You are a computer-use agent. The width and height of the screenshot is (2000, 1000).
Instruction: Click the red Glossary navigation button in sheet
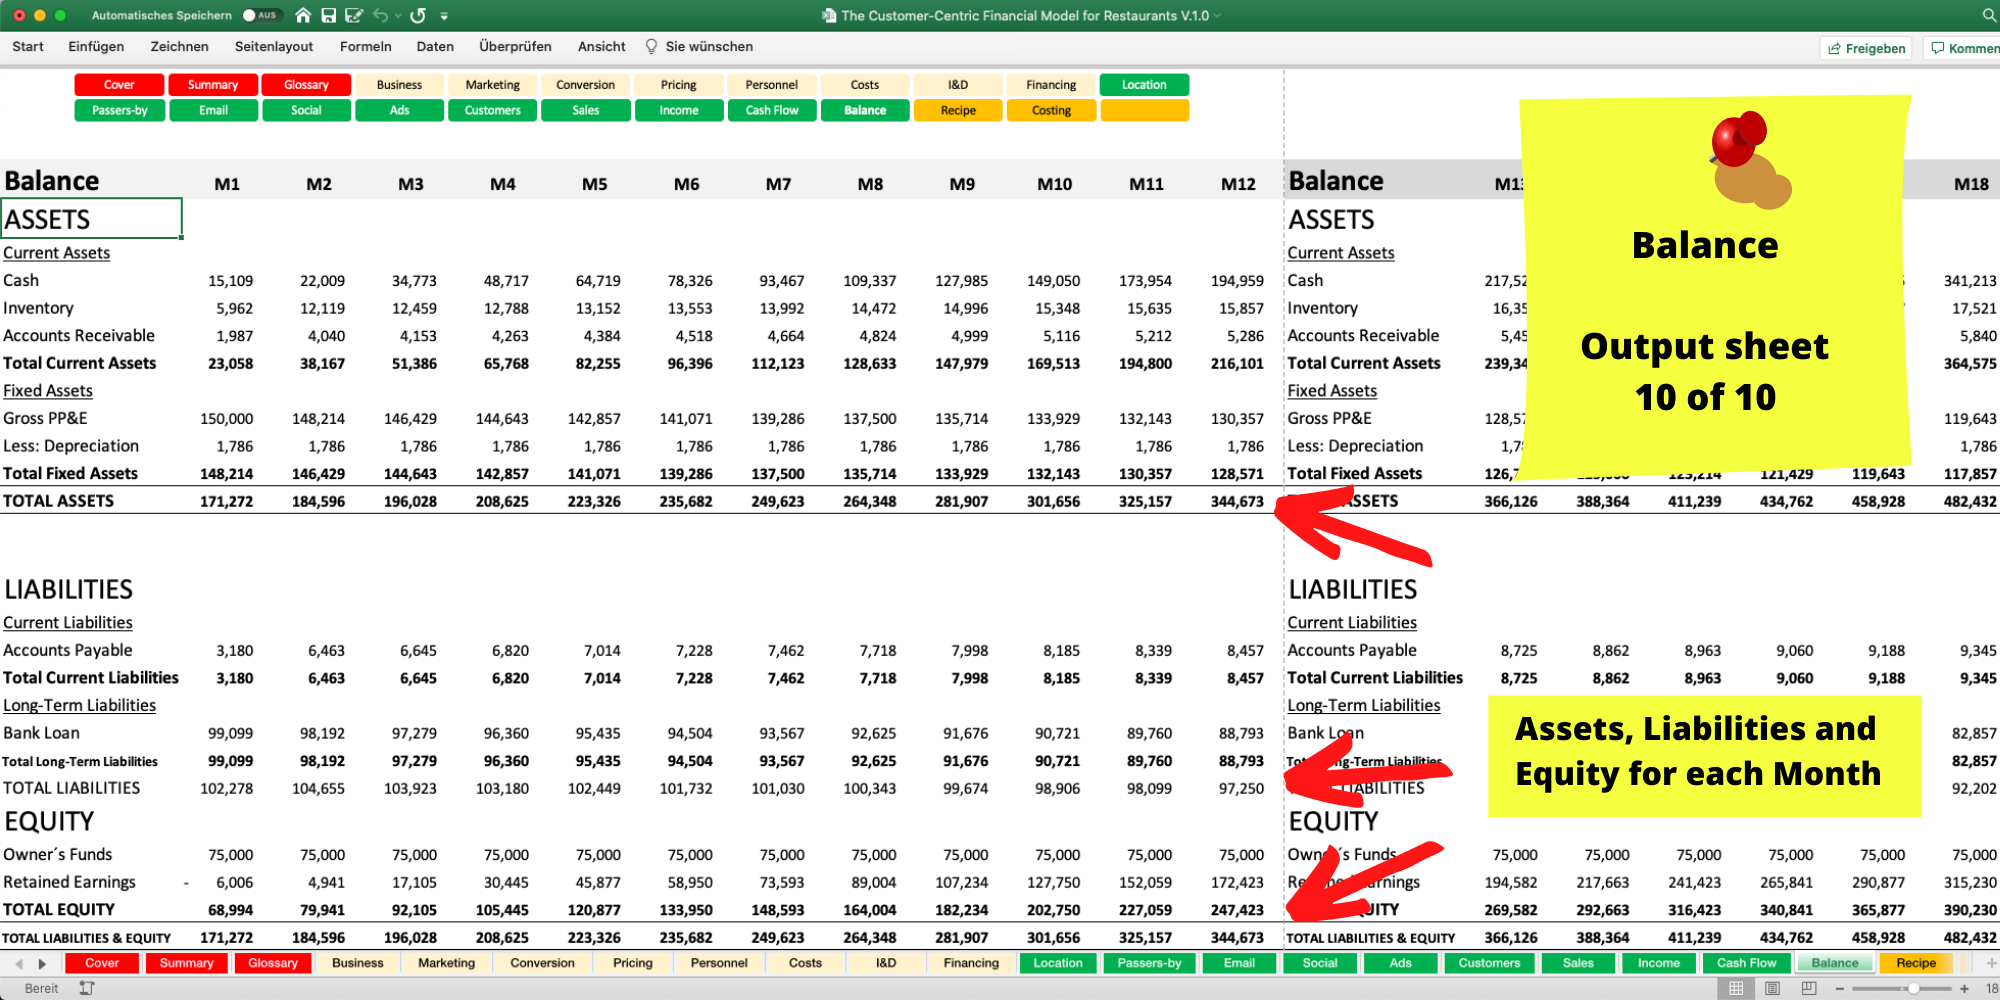click(x=306, y=85)
